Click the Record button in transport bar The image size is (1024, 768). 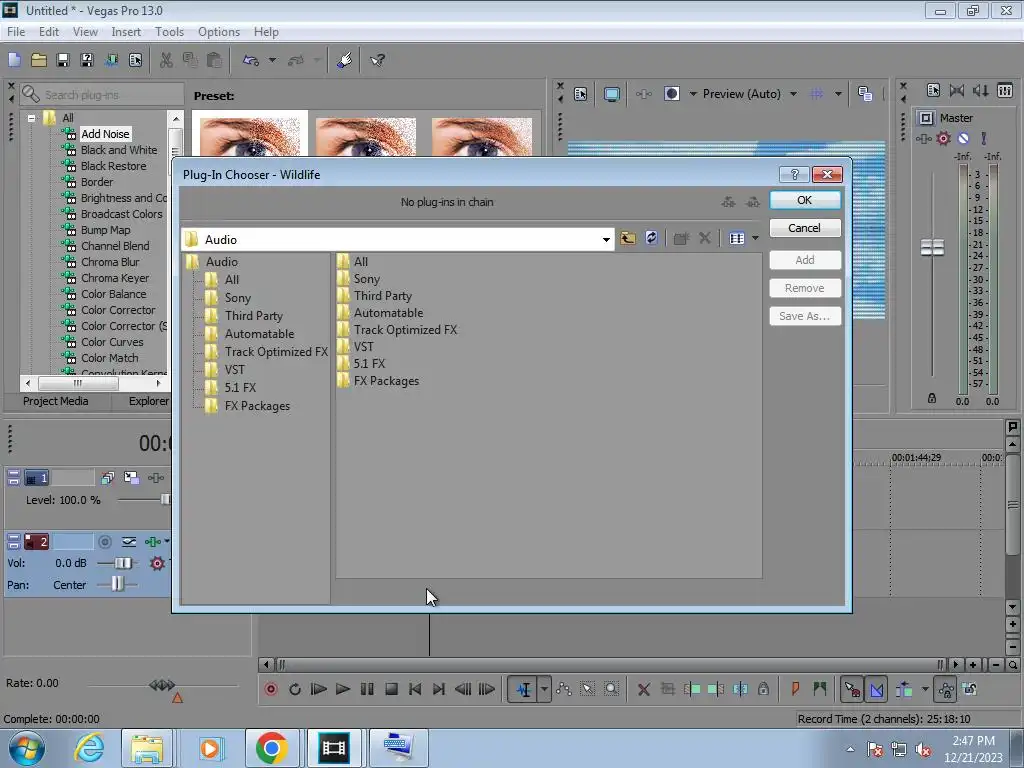pyautogui.click(x=270, y=689)
